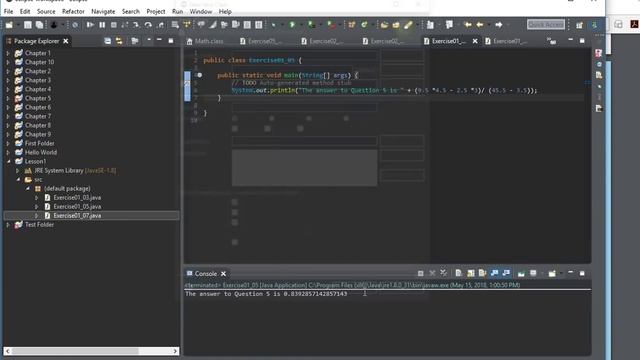640x360 pixels.
Task: Switch to Java perspective icon
Action: 595,25
